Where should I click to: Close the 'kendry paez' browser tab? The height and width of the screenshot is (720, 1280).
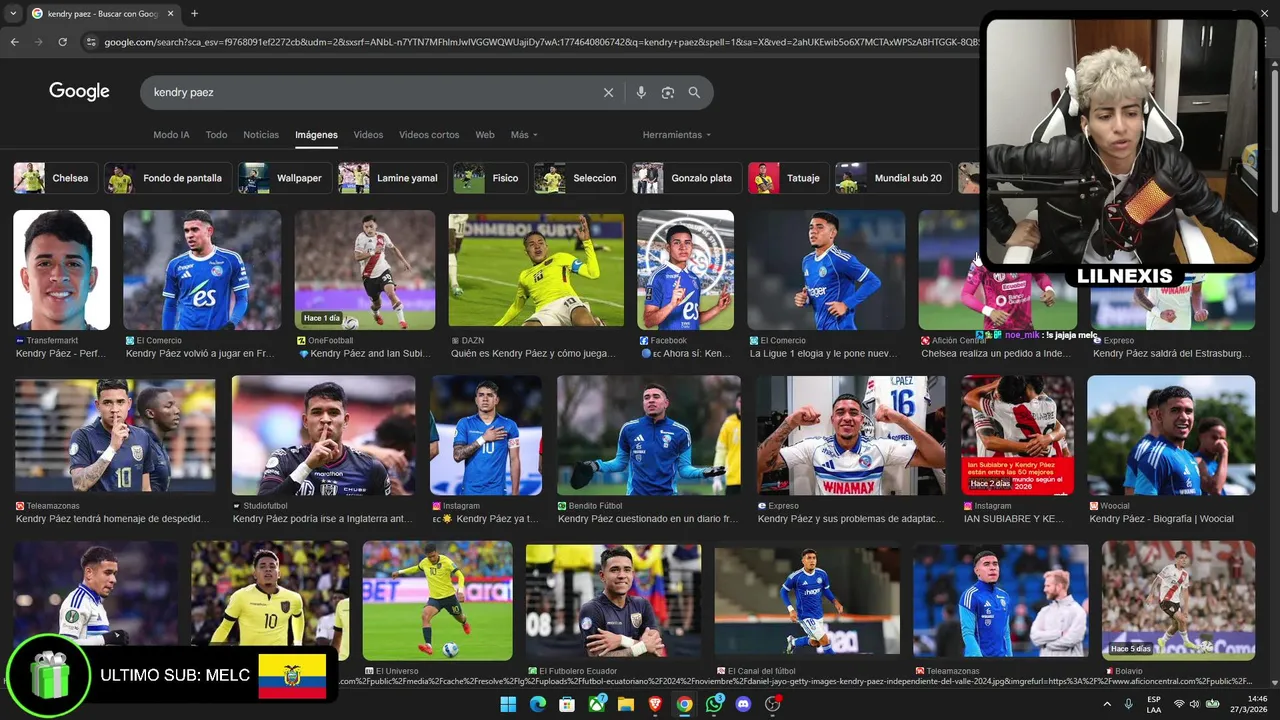coord(169,14)
